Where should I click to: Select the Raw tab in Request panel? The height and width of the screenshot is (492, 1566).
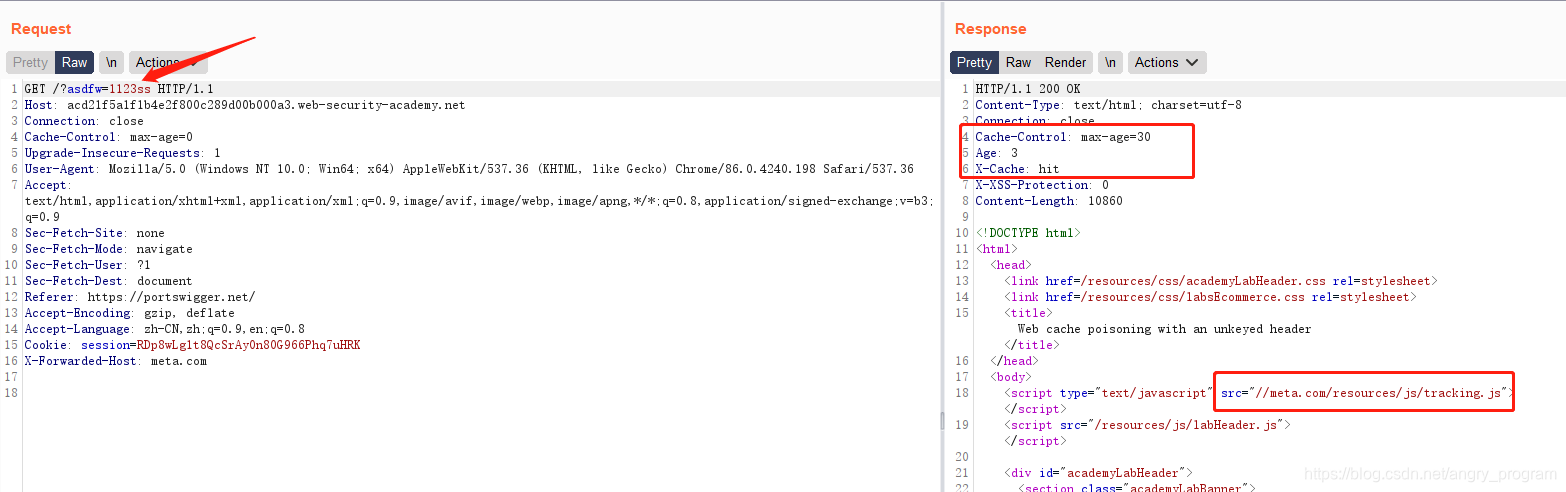pyautogui.click(x=75, y=62)
